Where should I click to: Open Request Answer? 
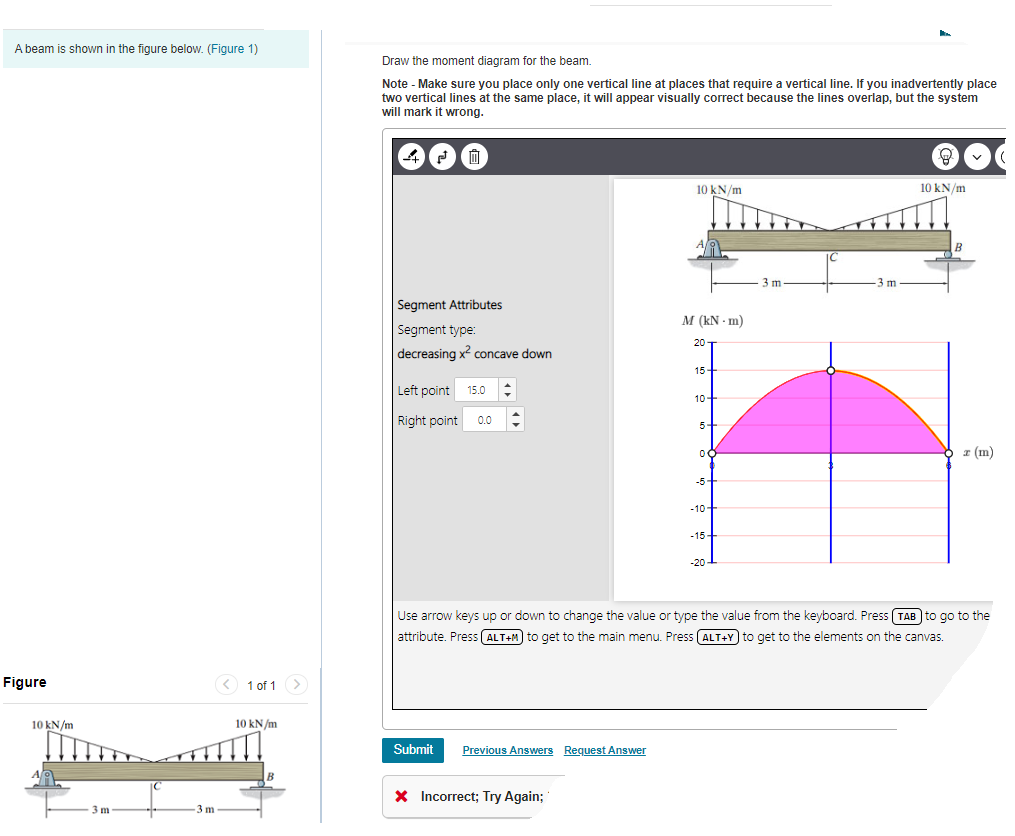click(604, 750)
